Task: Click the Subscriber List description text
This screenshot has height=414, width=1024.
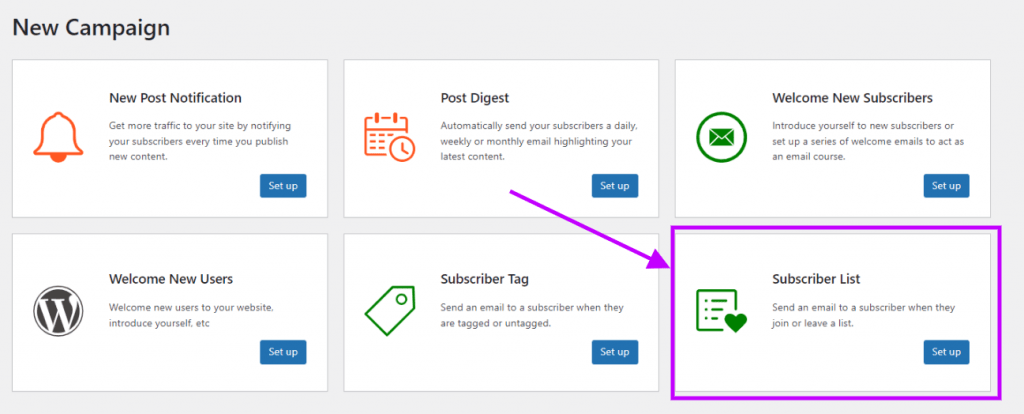Action: coord(863,315)
